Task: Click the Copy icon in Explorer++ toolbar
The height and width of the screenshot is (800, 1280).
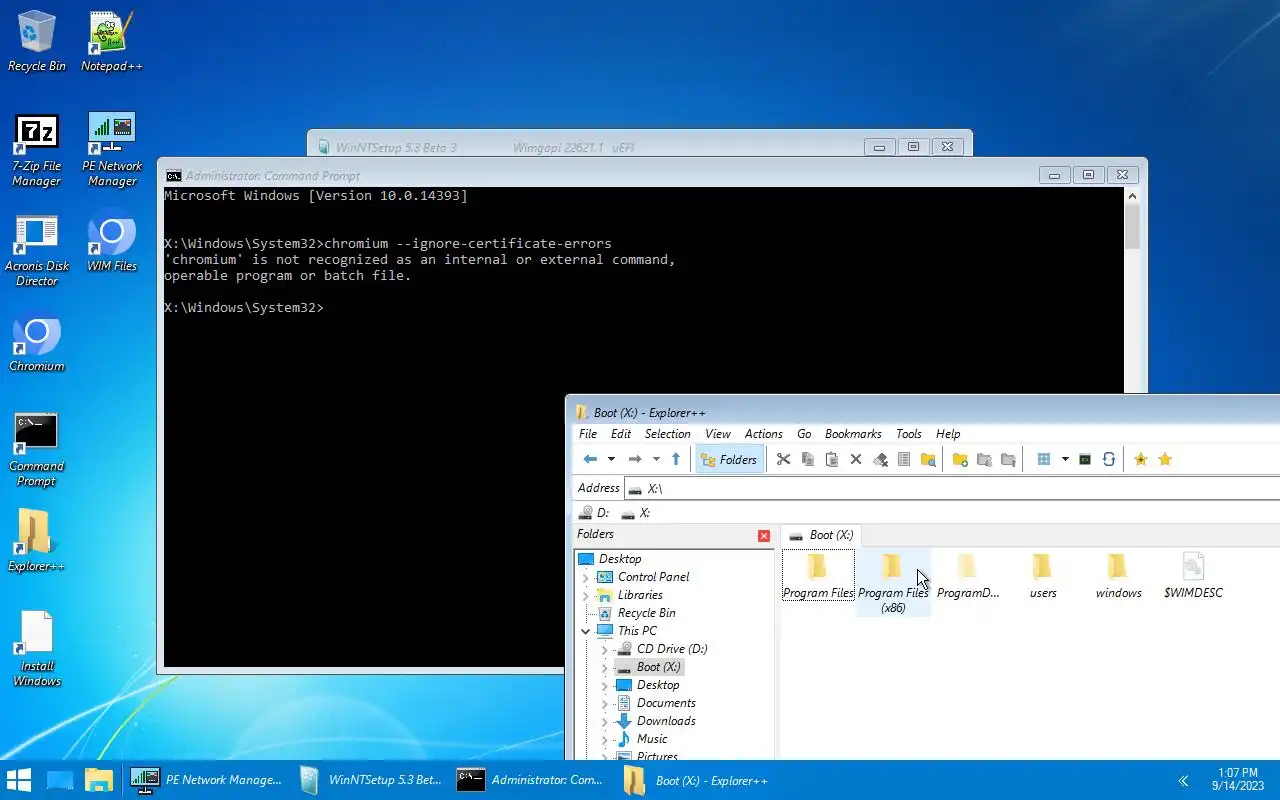Action: coord(807,459)
